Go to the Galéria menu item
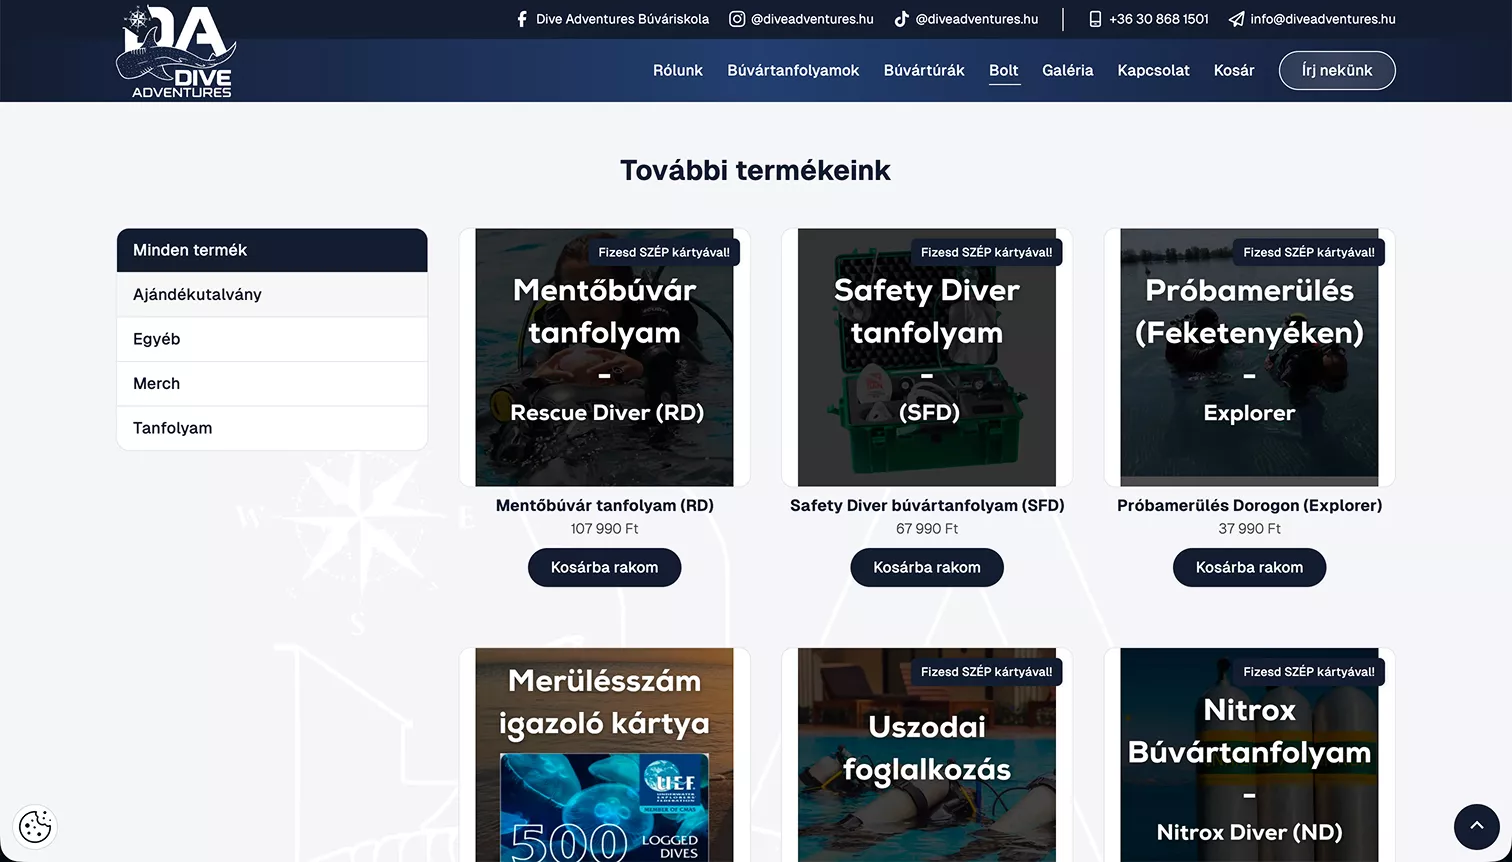The width and height of the screenshot is (1512, 862). point(1067,70)
